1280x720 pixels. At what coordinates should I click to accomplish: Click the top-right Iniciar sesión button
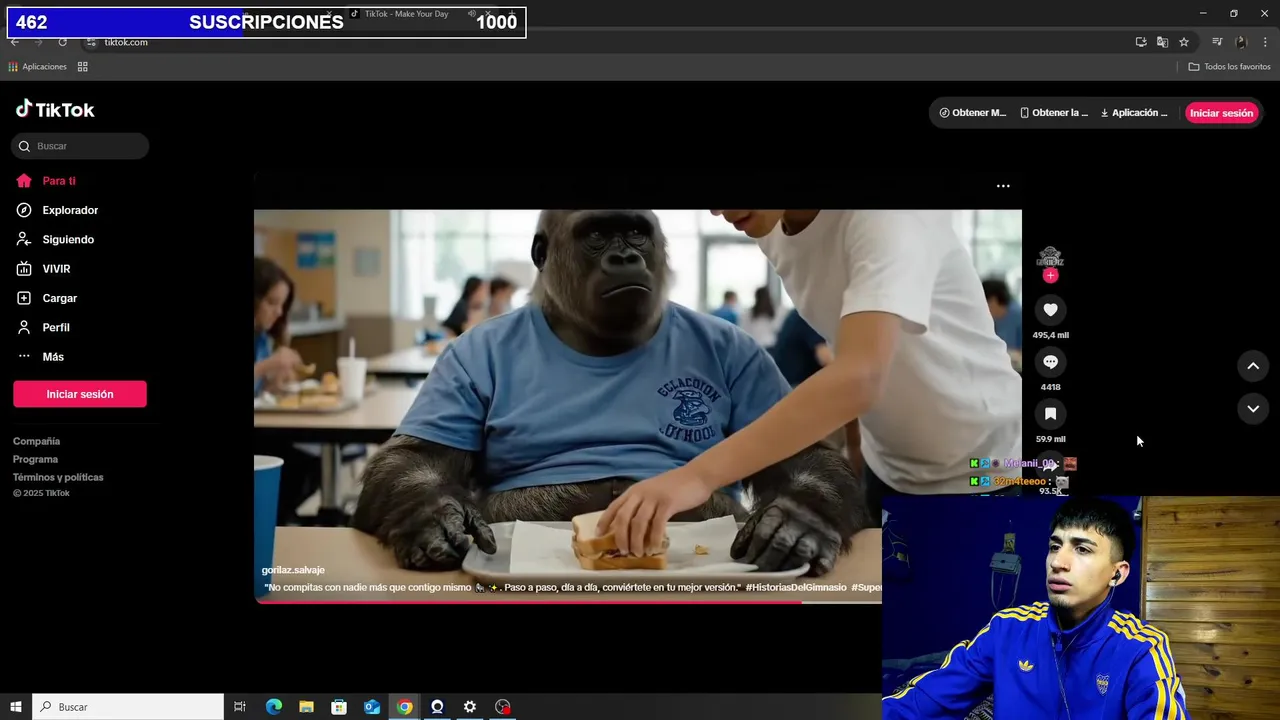coord(1221,113)
